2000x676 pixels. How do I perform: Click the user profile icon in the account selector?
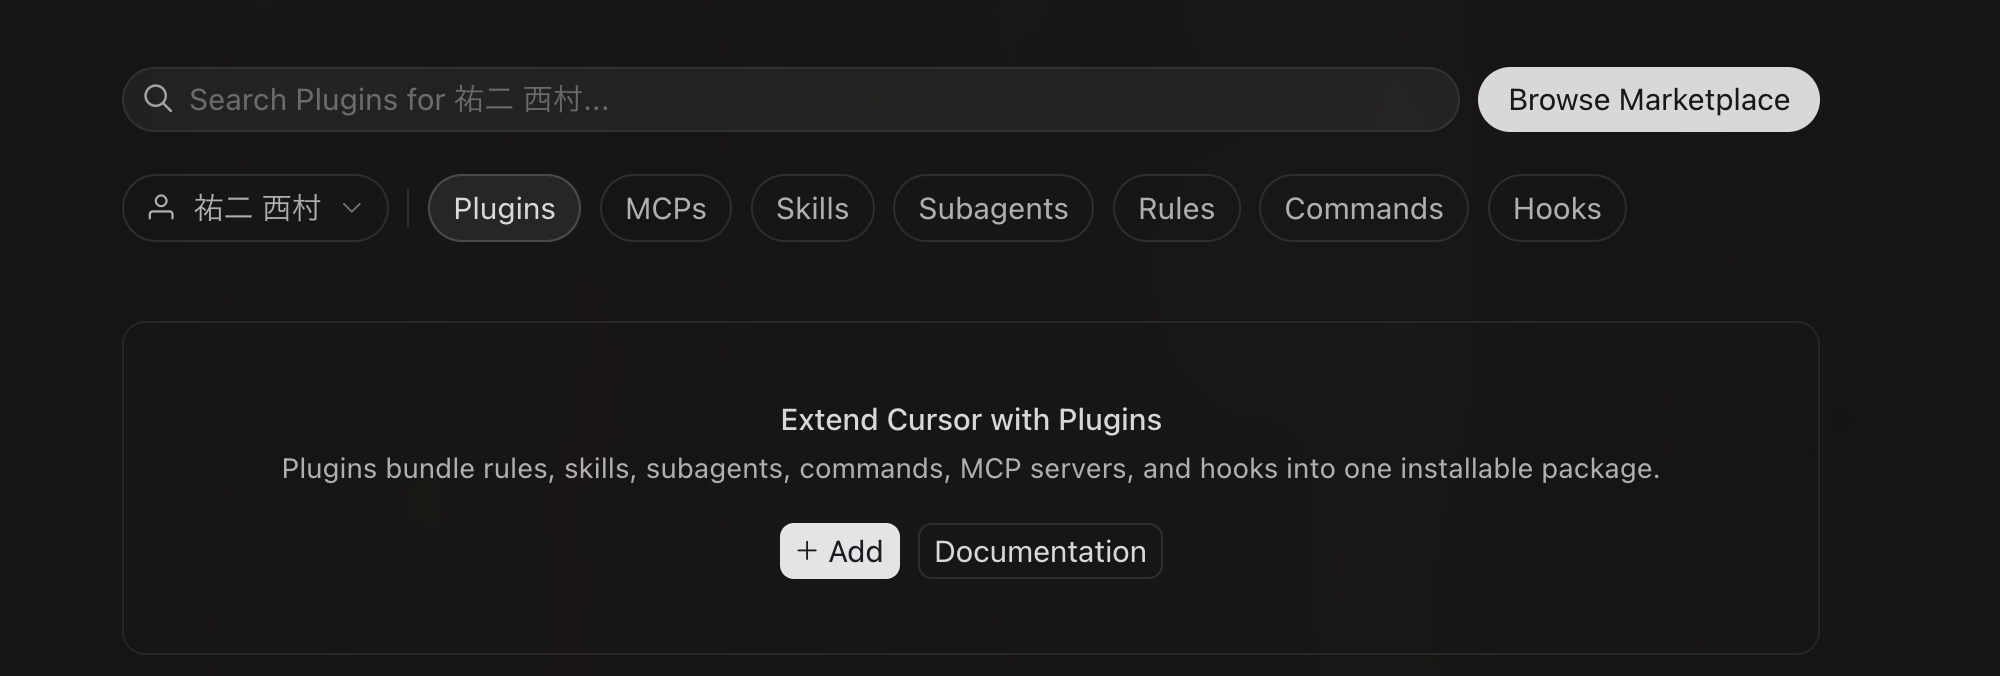(161, 208)
